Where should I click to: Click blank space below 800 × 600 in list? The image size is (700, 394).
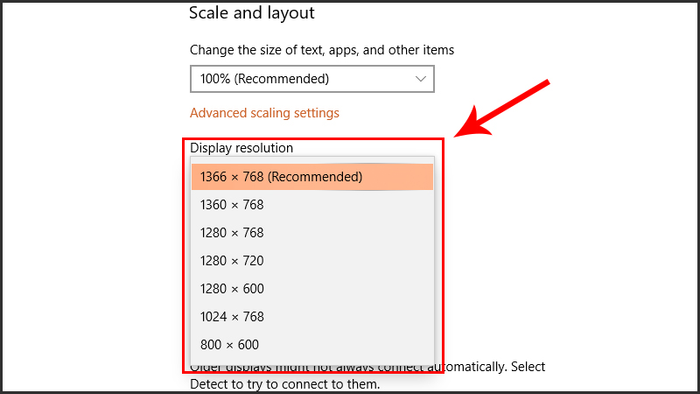[x=312, y=362]
